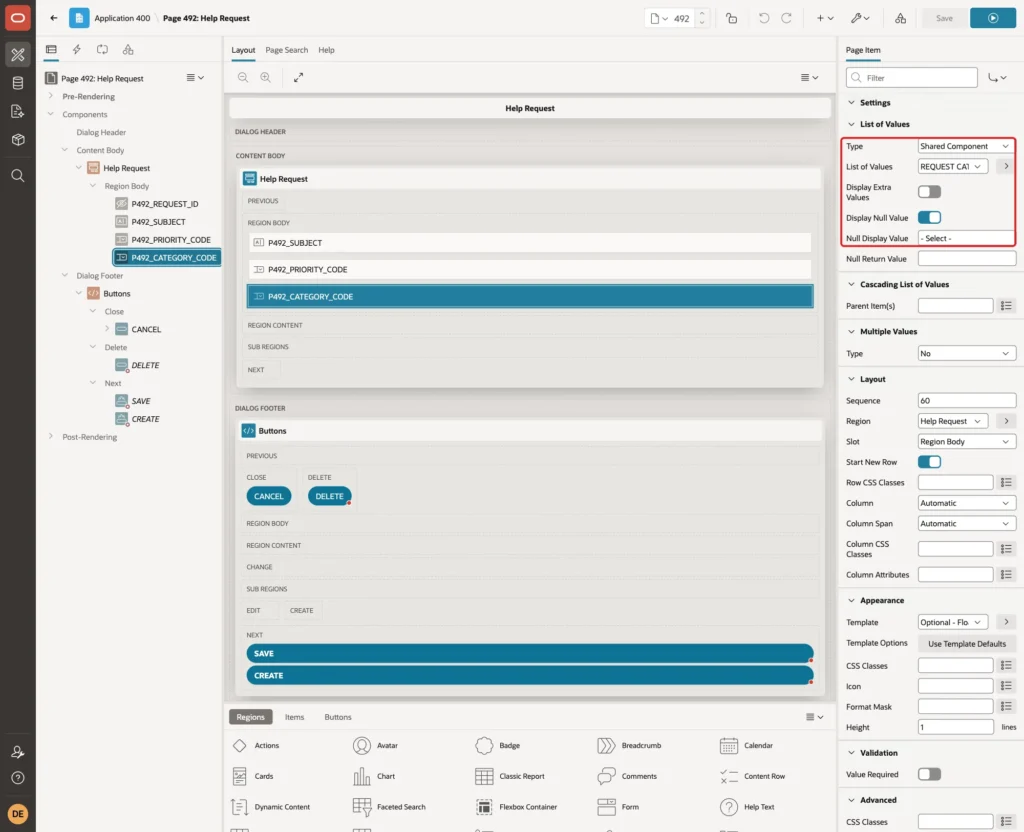Select the CANCEL button in layout
Viewport: 1024px width, 832px height.
[x=268, y=496]
